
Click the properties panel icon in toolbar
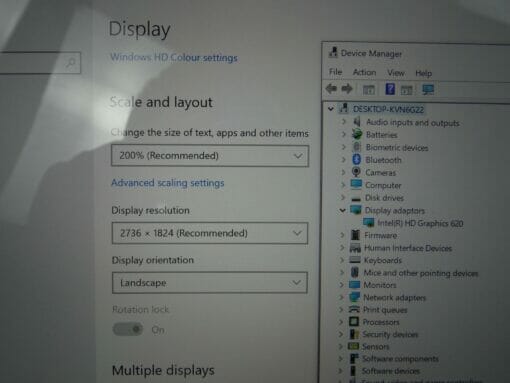[x=368, y=90]
